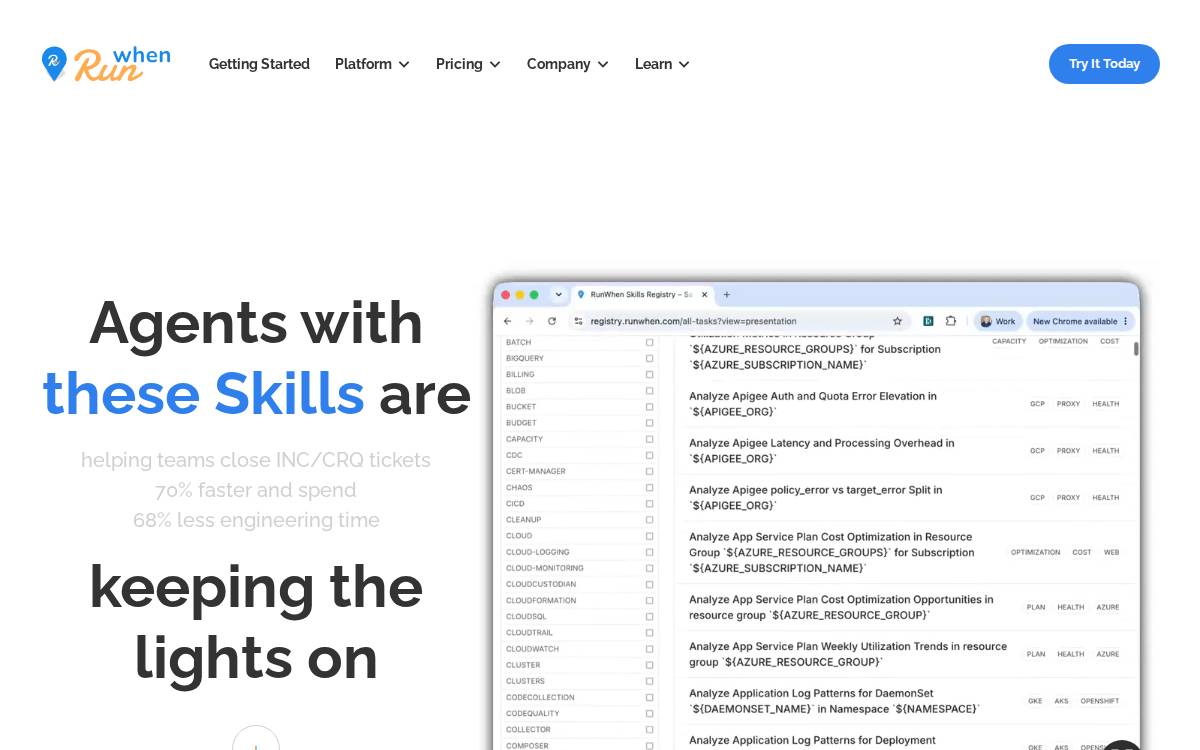Open the tab search dropdown arrow

pos(558,295)
